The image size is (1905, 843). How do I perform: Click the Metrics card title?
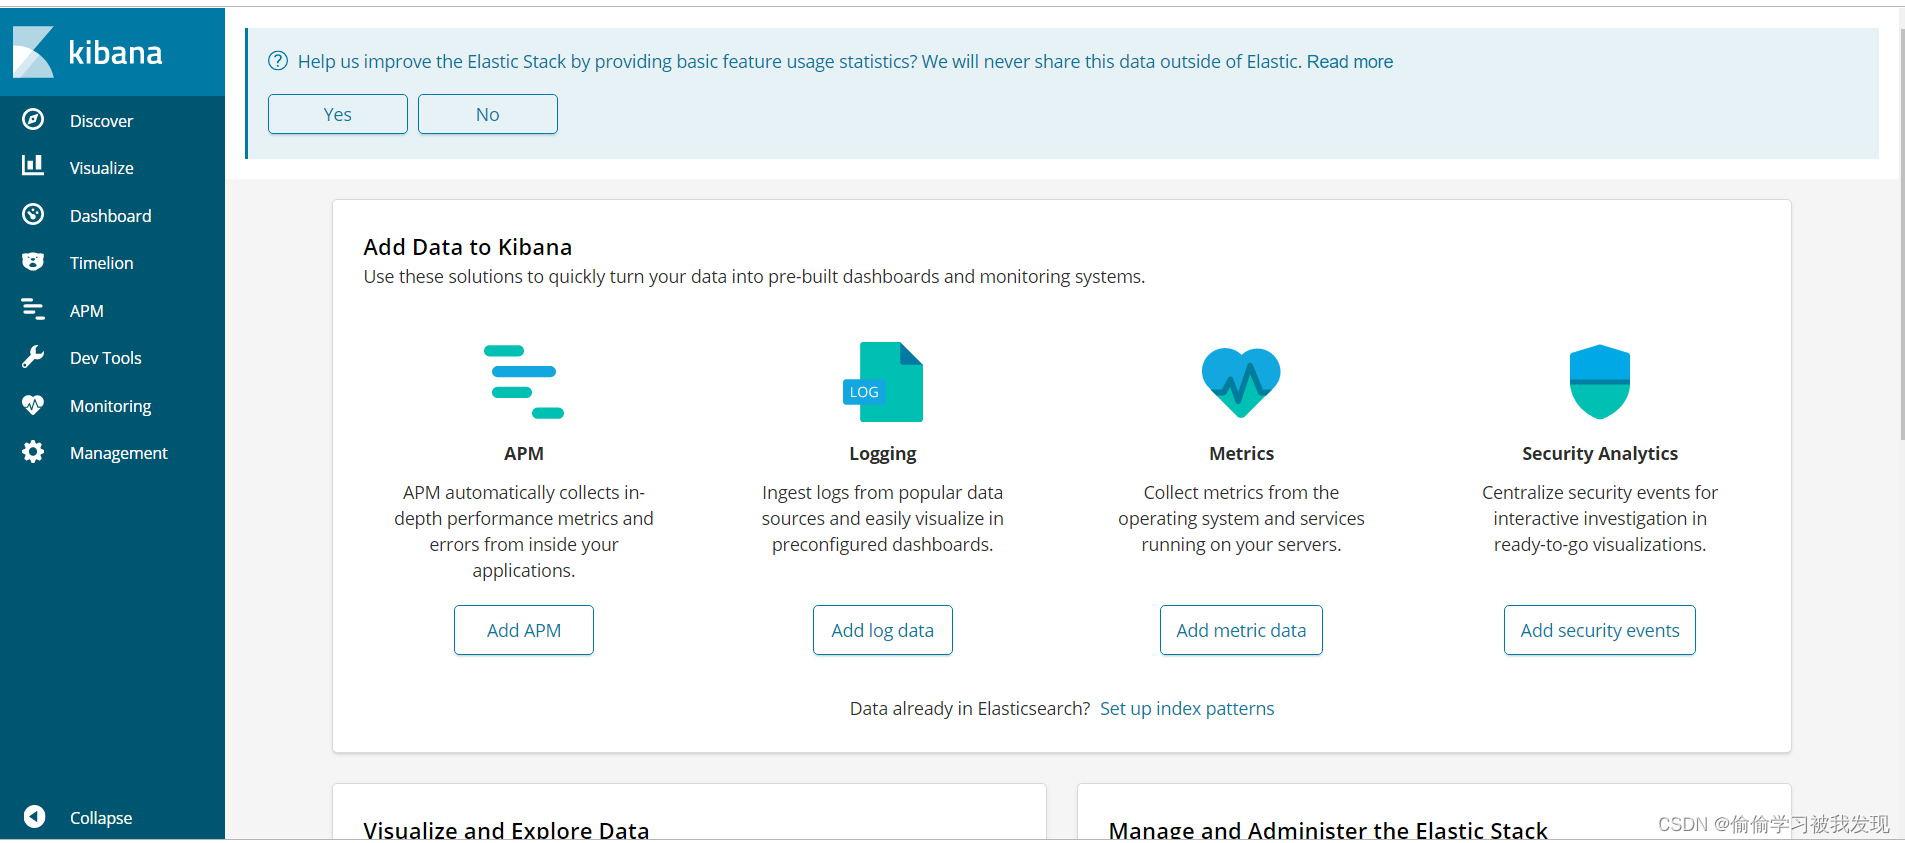point(1241,453)
